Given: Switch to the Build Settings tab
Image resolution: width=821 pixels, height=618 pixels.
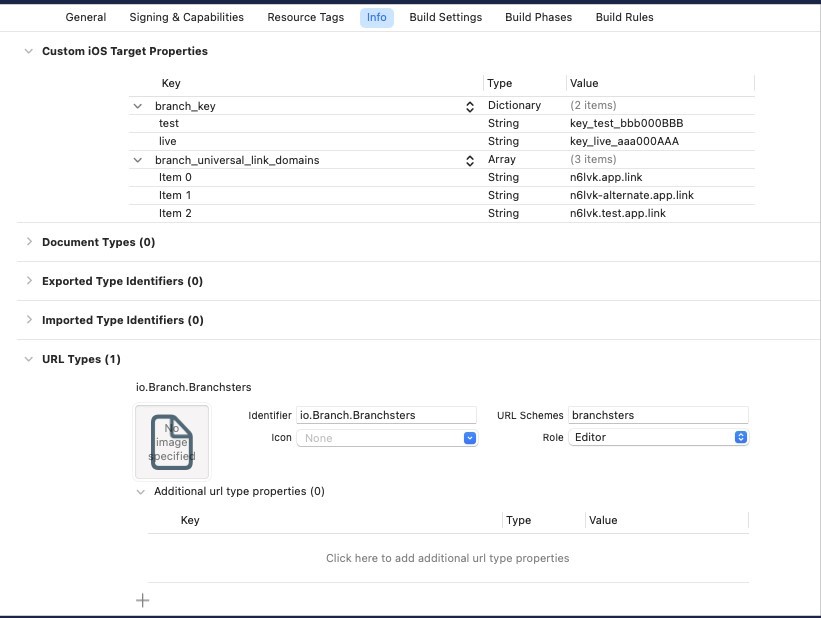Looking at the screenshot, I should pyautogui.click(x=445, y=17).
